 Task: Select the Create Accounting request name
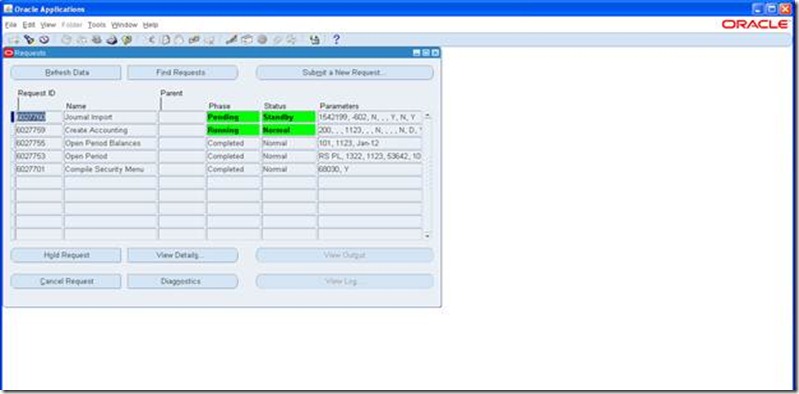point(111,130)
